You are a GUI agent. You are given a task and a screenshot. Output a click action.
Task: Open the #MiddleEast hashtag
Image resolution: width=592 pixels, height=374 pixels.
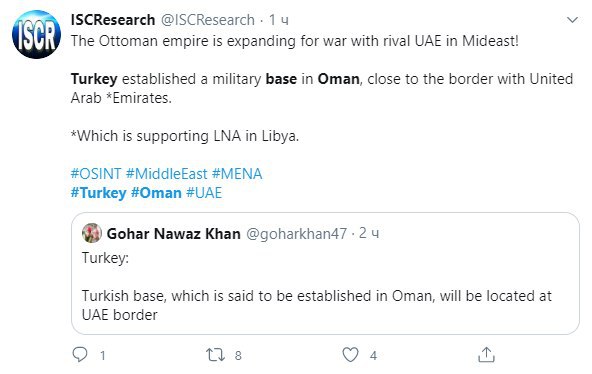[x=166, y=174]
